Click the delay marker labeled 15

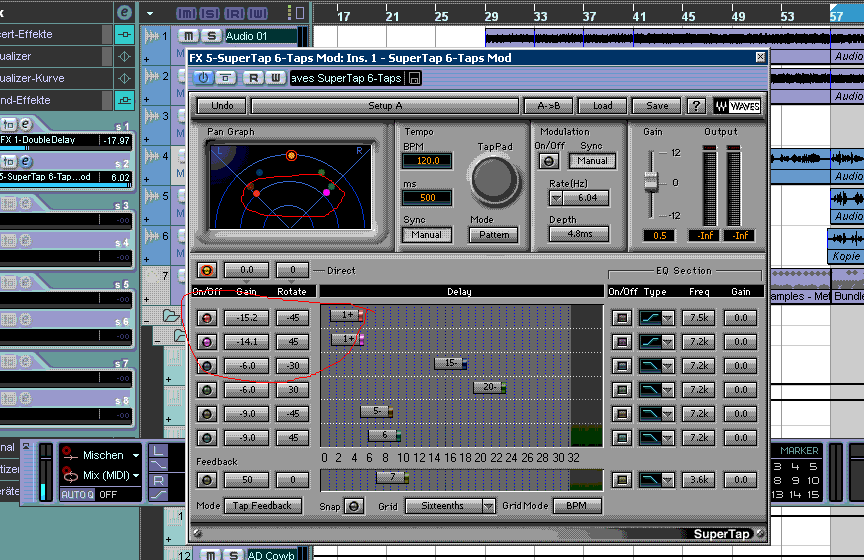[x=450, y=363]
